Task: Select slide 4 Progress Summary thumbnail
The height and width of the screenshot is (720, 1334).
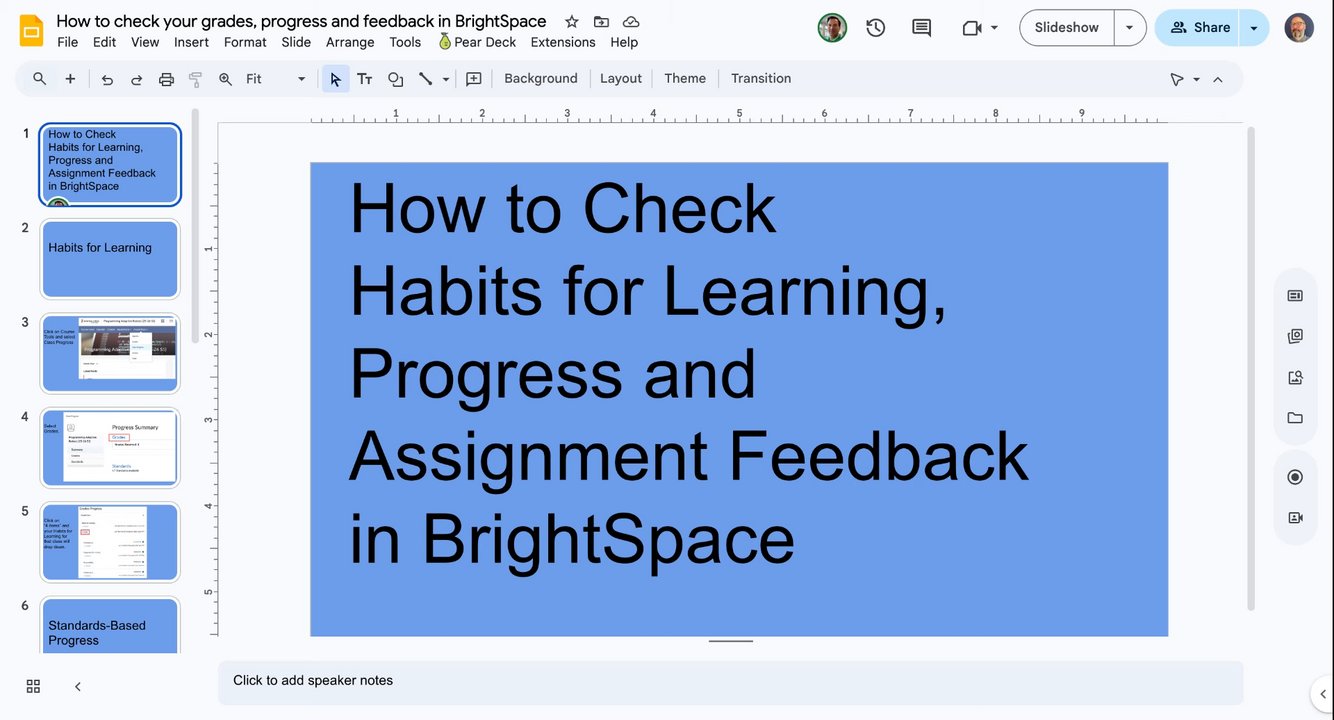Action: pyautogui.click(x=110, y=447)
